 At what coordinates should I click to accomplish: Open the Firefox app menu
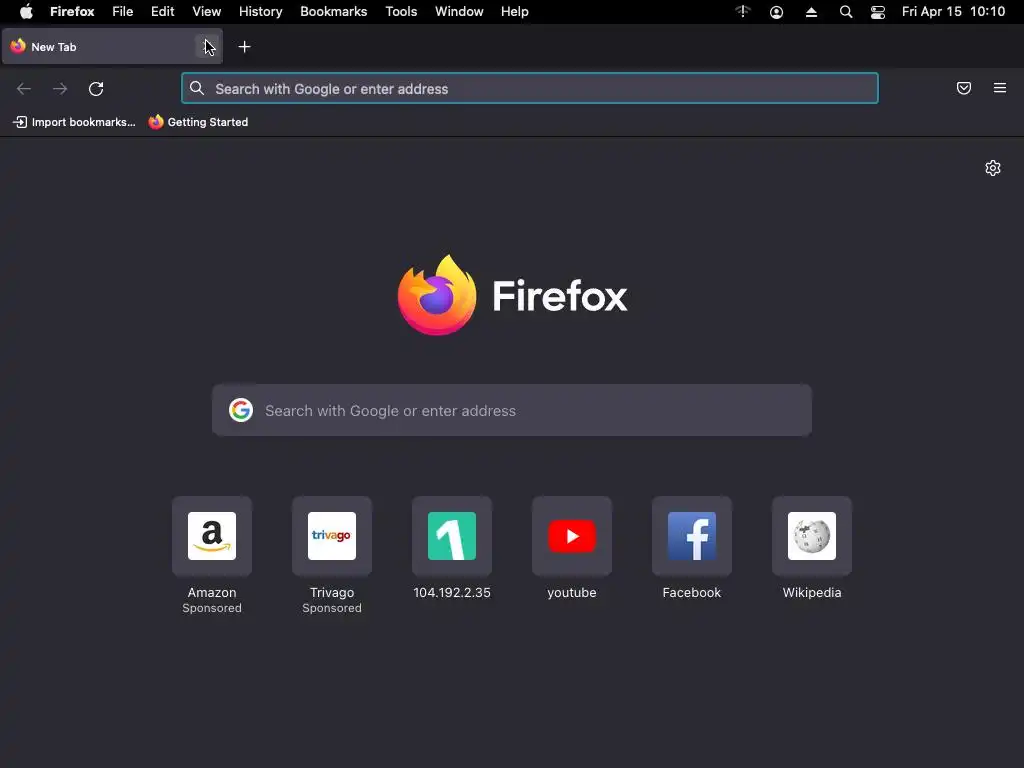72,12
